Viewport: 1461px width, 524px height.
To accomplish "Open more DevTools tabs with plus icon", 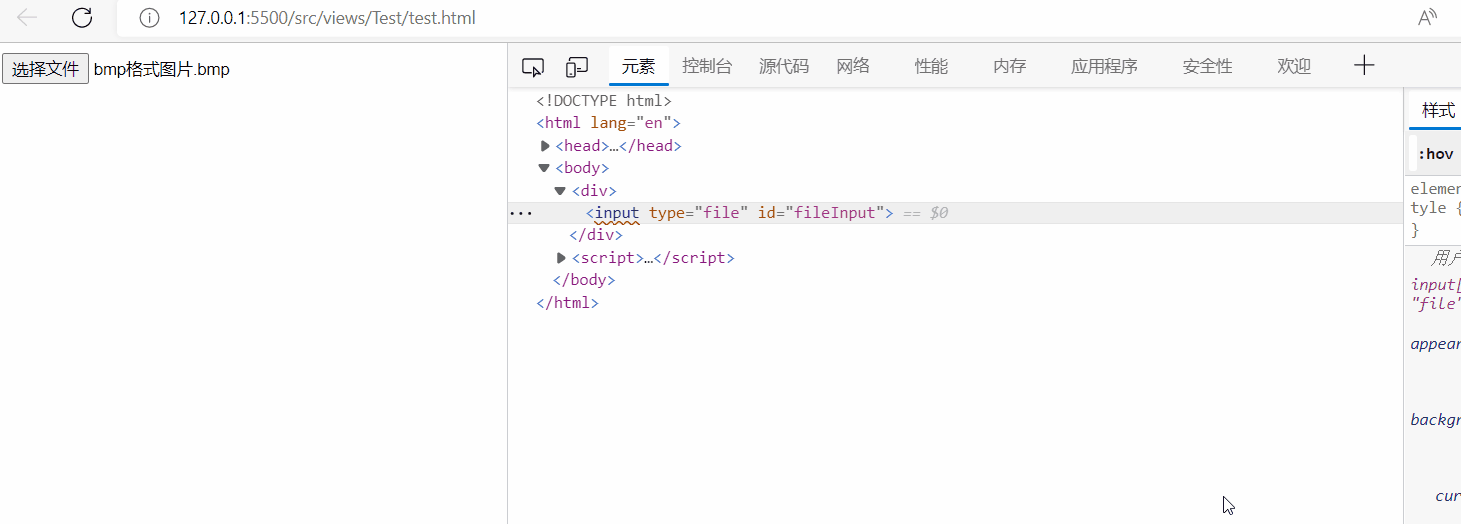I will (1364, 66).
